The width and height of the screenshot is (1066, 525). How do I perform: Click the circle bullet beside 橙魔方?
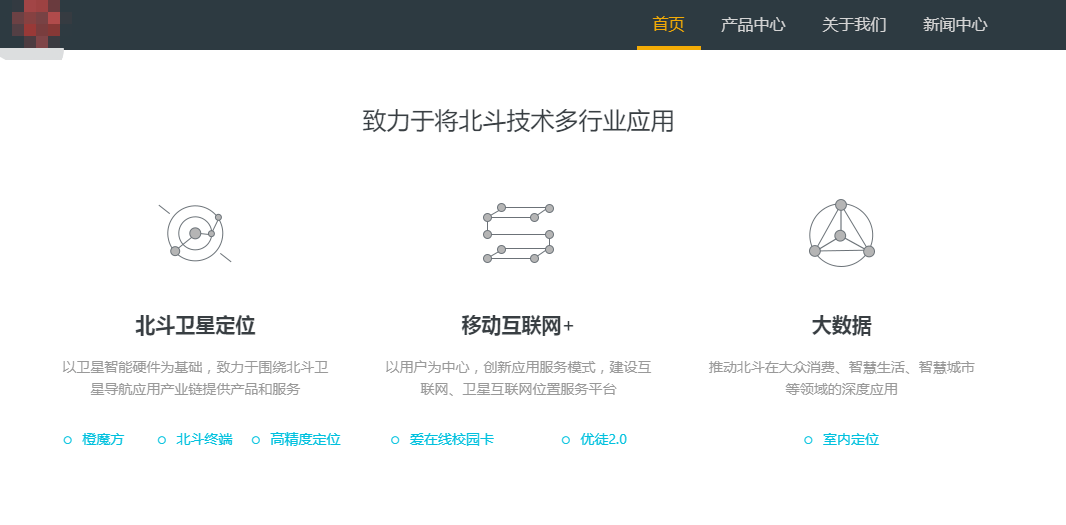click(68, 440)
